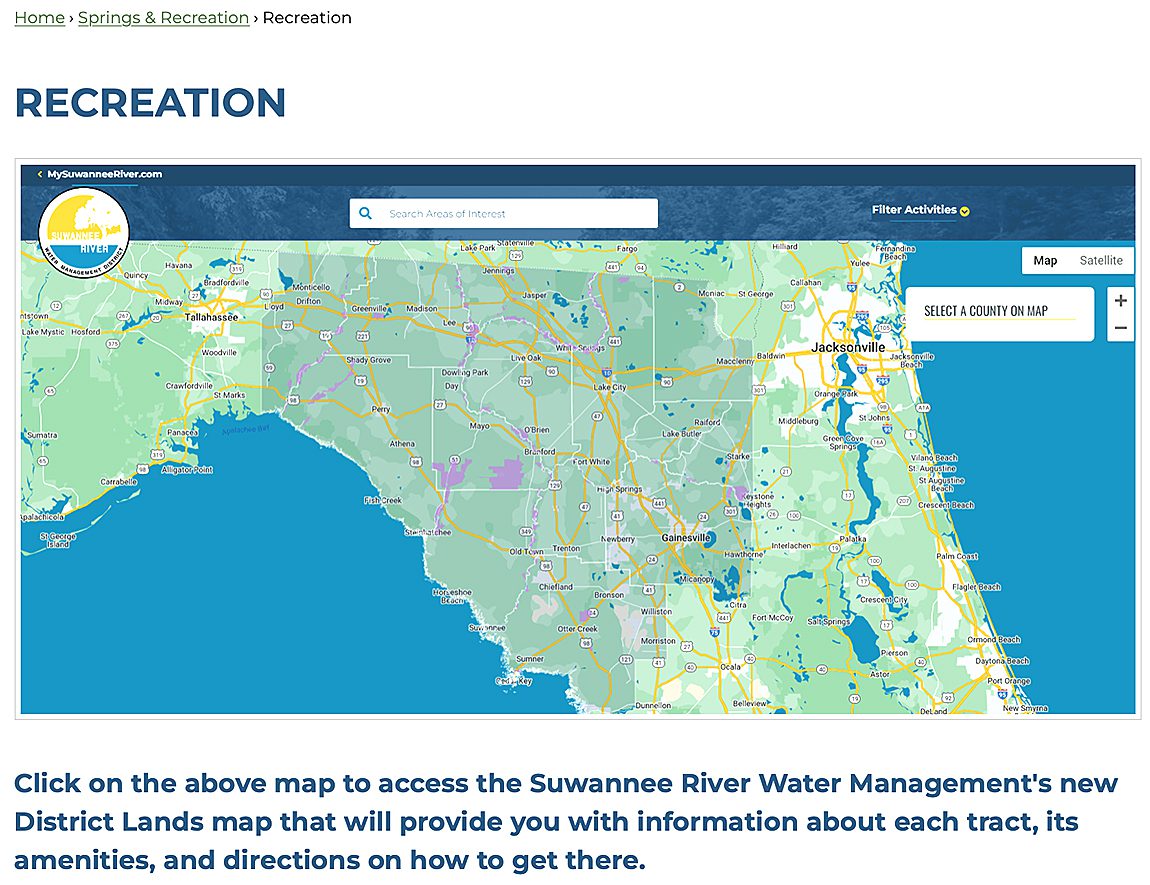Viewport: 1150px width, 885px height.
Task: Zoom in with the plus button
Action: [x=1121, y=301]
